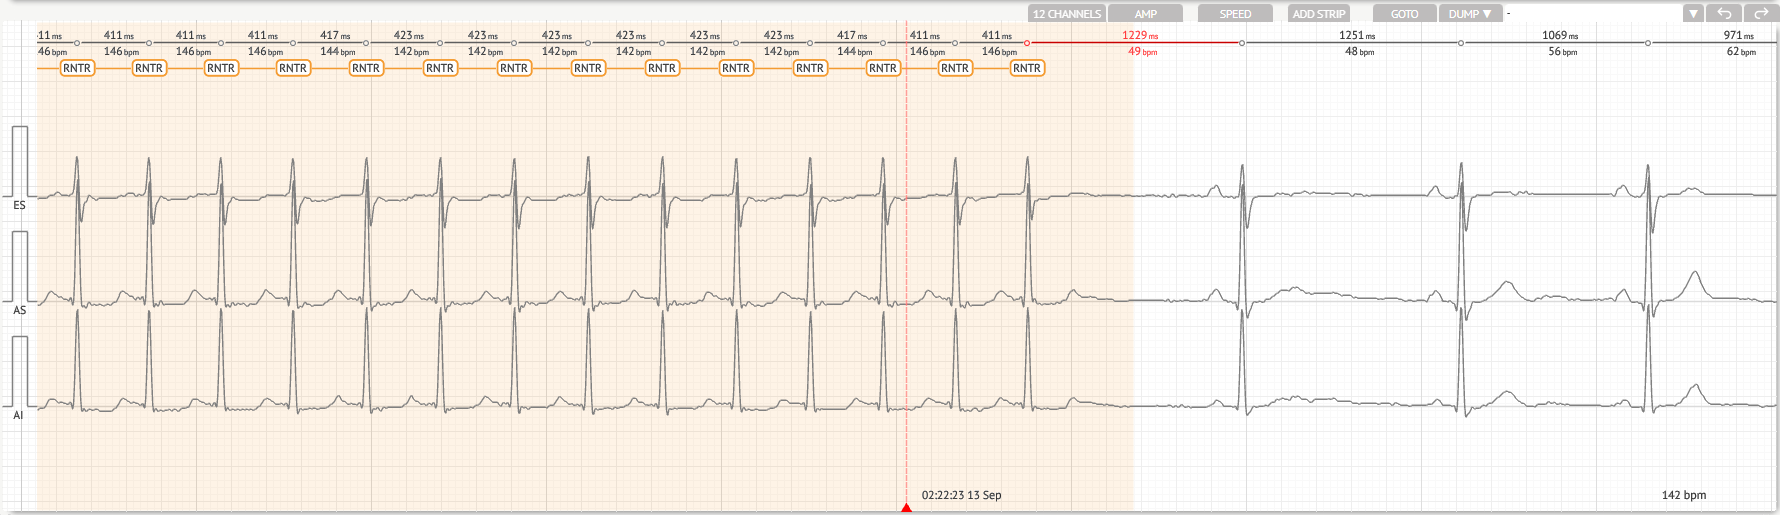Toggle the 12 CHANNELS view
The height and width of the screenshot is (515, 1780).
[x=1066, y=14]
